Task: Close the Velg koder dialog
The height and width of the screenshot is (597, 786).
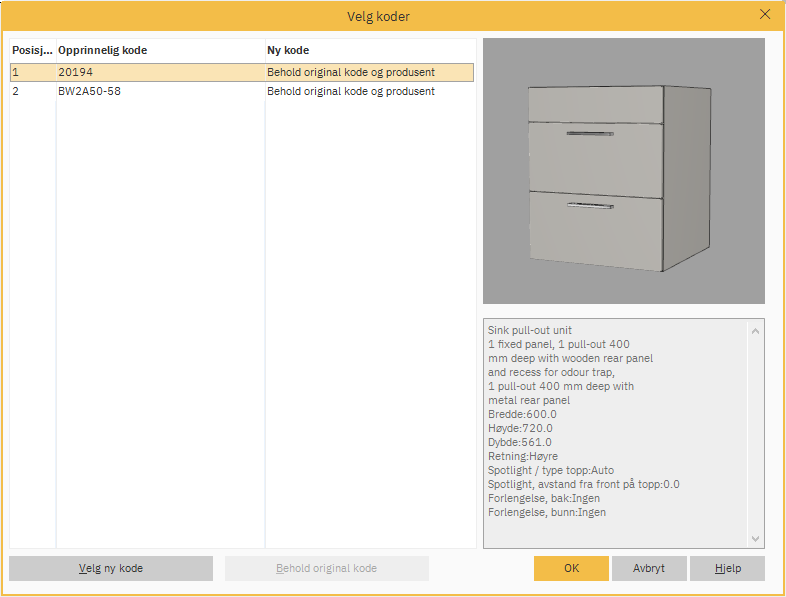Action: [764, 15]
